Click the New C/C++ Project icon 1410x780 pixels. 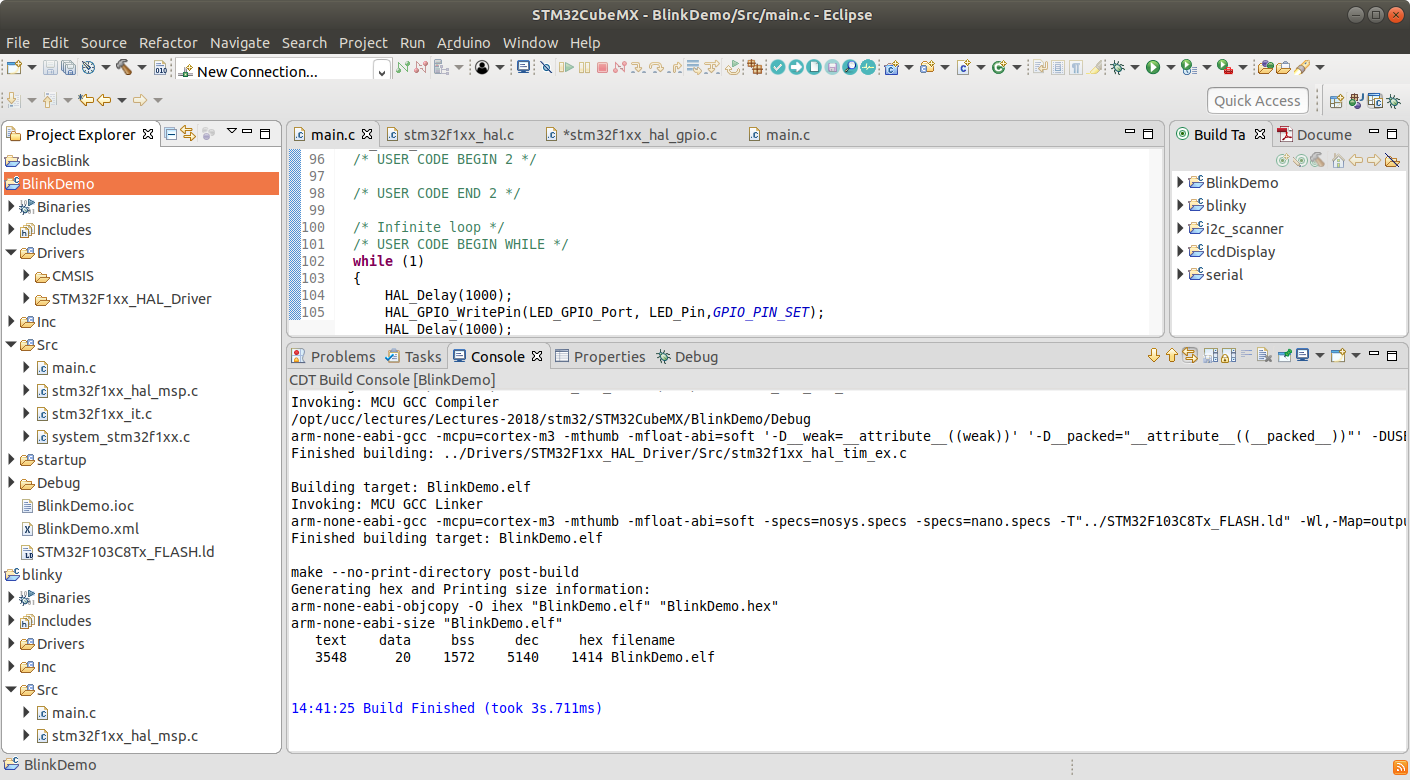coord(891,67)
